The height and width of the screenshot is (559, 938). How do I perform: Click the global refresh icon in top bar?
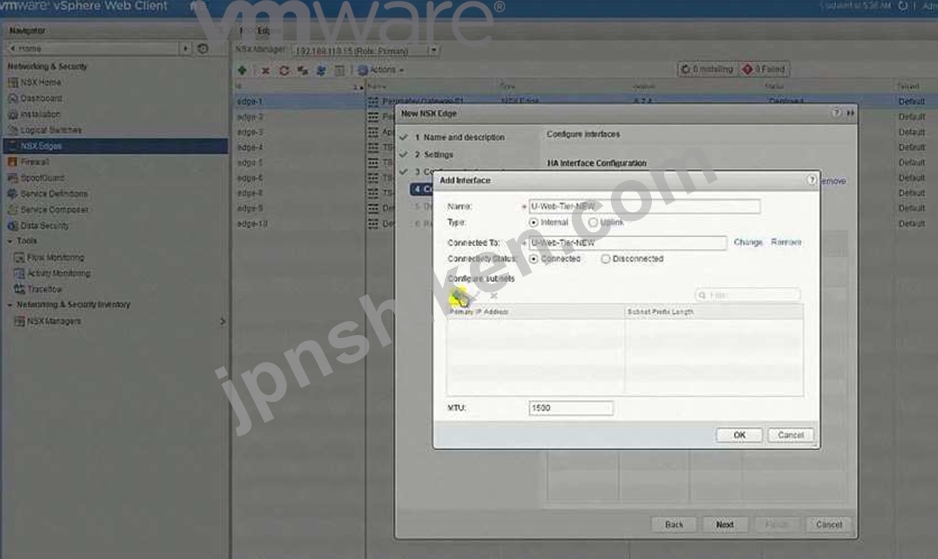[903, 6]
